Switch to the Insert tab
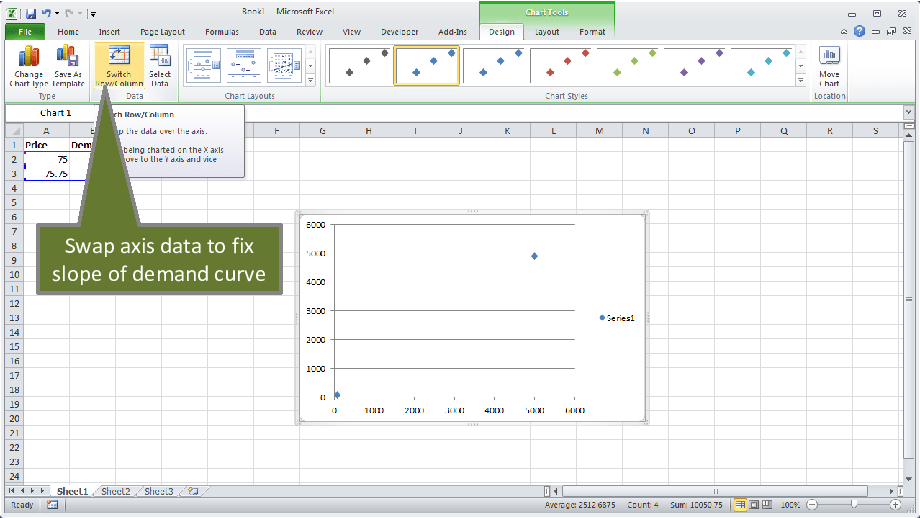The width and height of the screenshot is (920, 518). pyautogui.click(x=109, y=32)
